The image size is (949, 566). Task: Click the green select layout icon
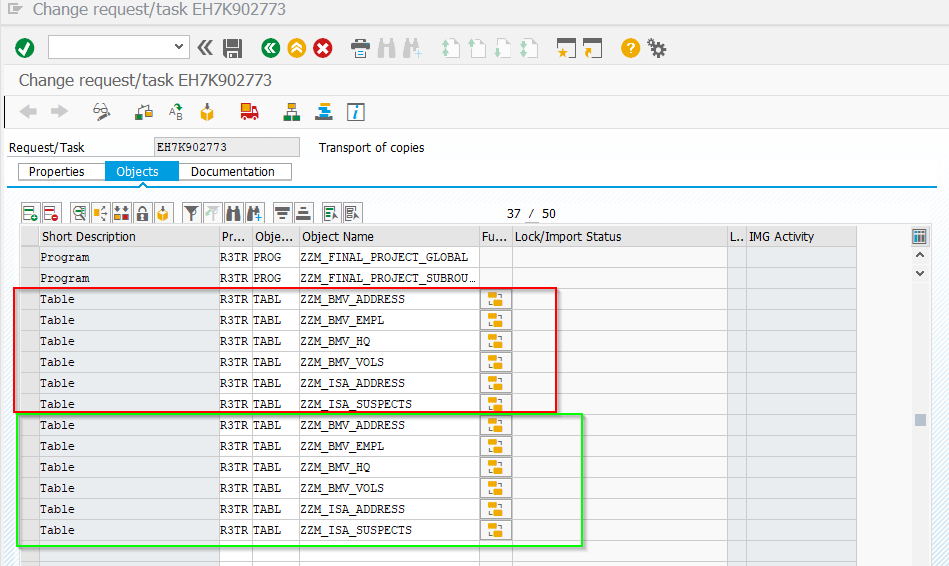tap(331, 213)
